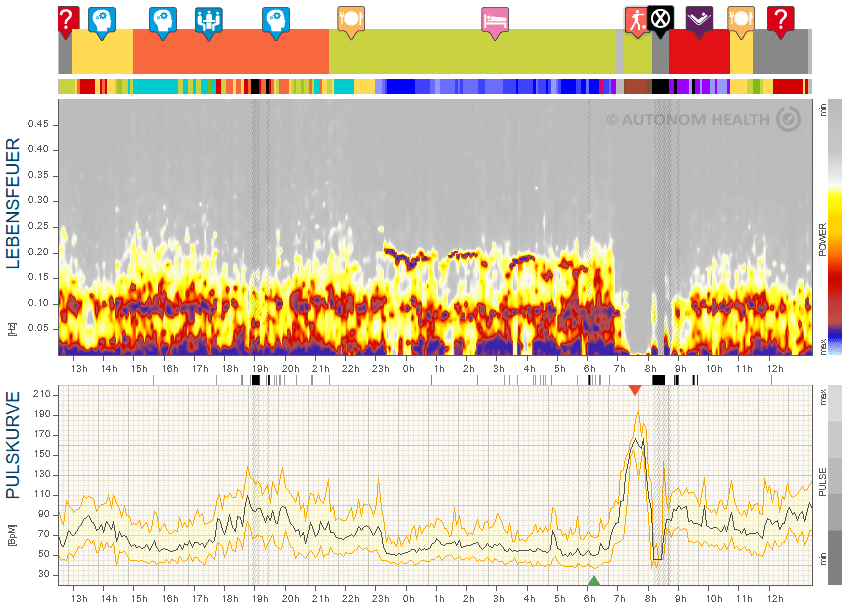This screenshot has width=846, height=607.
Task: Select the head-with-gears icon above the yellow segment
Action: point(101,23)
